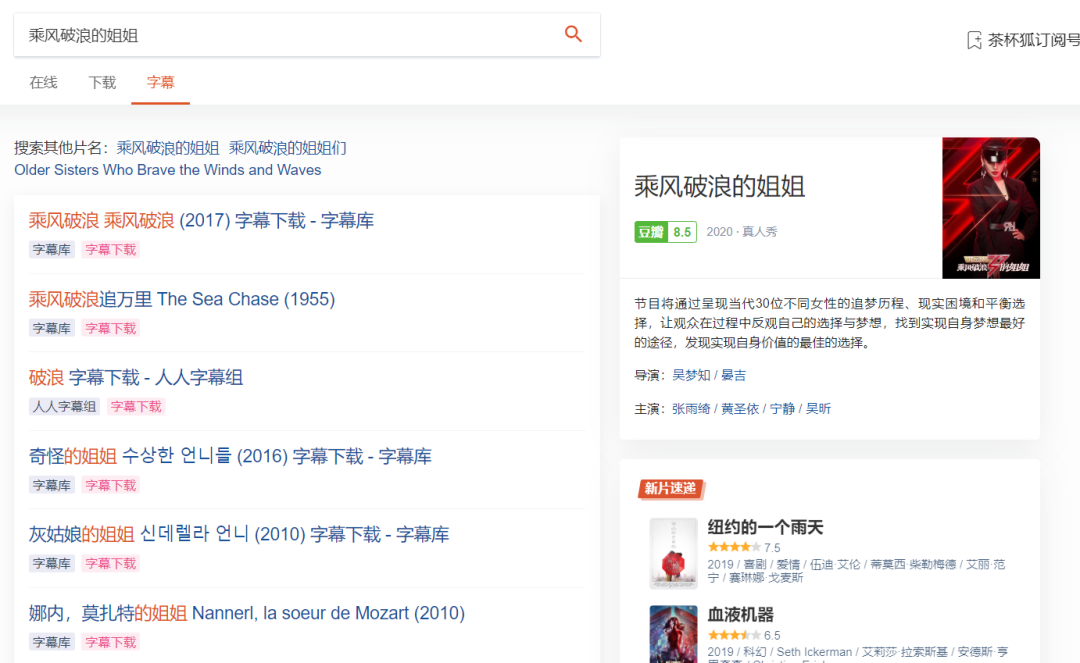Click the 乘风破浪的姐姐 info card title
The image size is (1080, 663).
[x=720, y=187]
